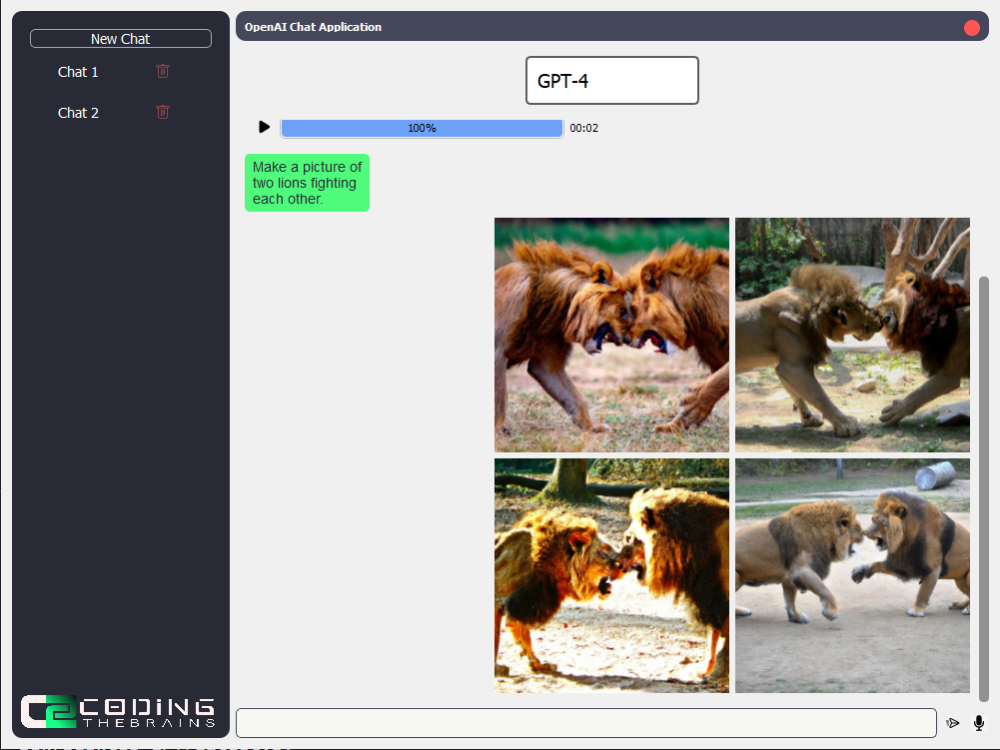Viewport: 1000px width, 750px height.
Task: Open the GPT-4 model selector
Action: pyautogui.click(x=612, y=80)
